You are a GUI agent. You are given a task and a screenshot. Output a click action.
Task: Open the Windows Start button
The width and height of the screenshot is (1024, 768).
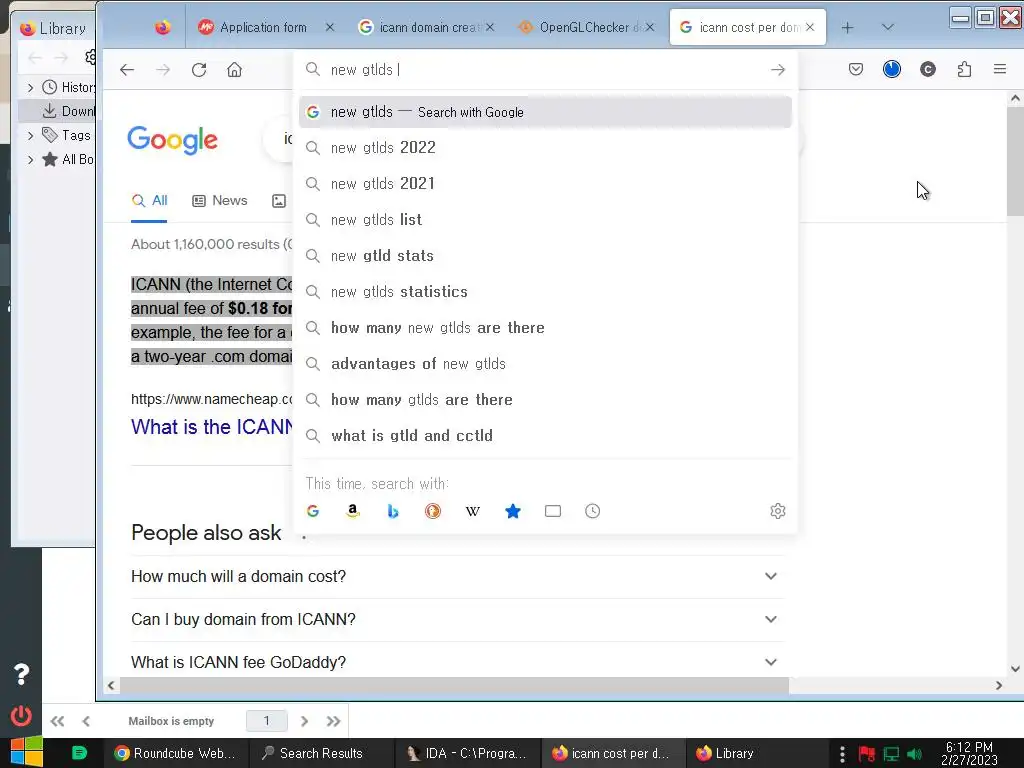point(26,752)
